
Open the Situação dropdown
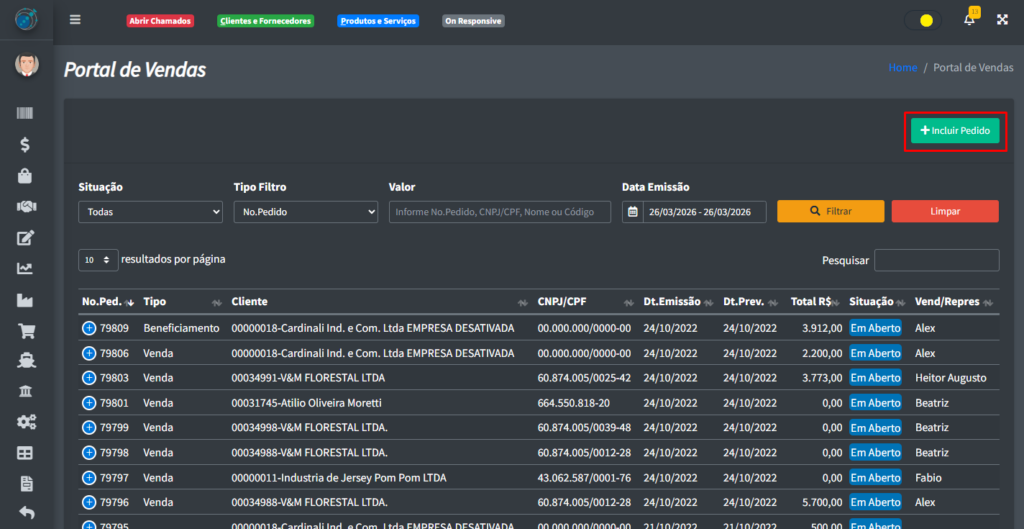pos(150,212)
